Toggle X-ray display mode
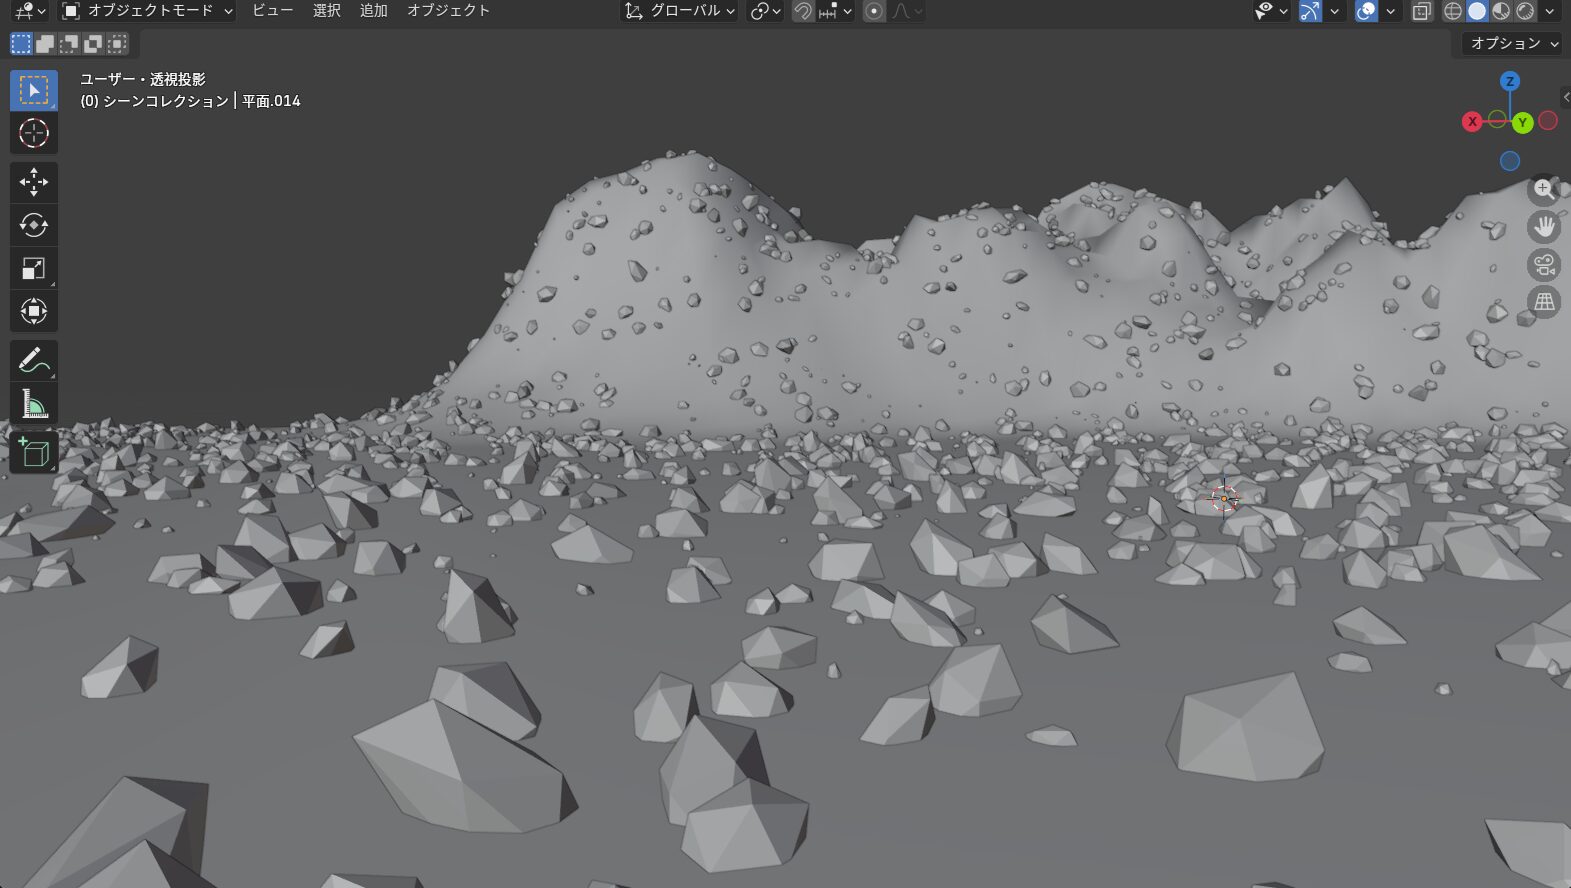The width and height of the screenshot is (1571, 888). 1421,11
